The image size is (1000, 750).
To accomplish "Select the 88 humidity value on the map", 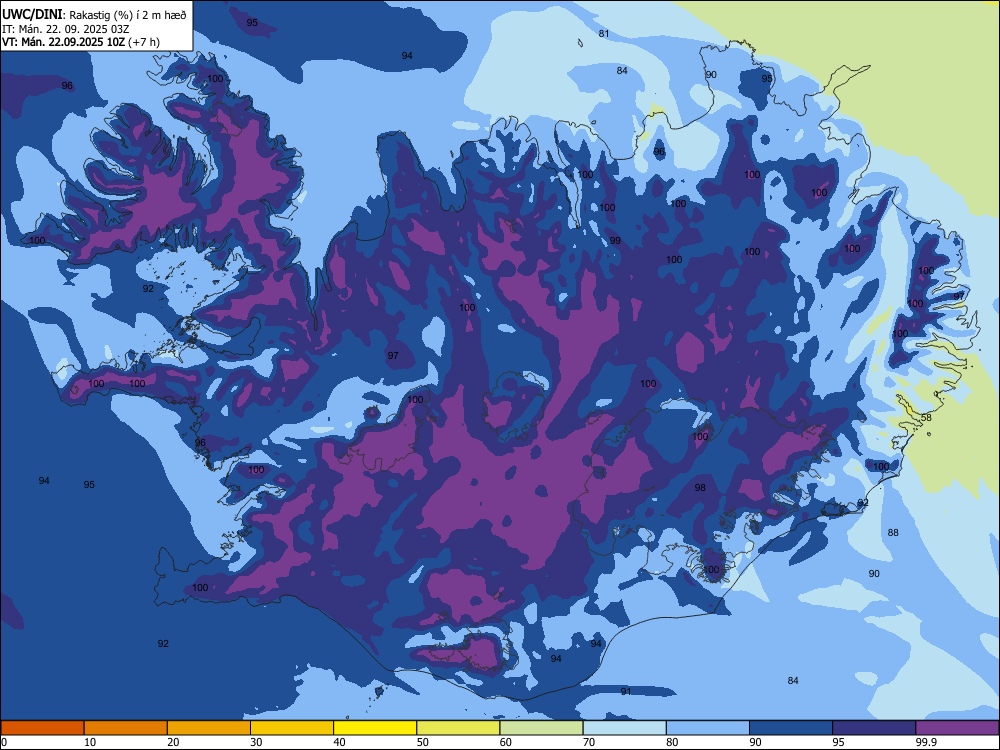I will coord(893,533).
